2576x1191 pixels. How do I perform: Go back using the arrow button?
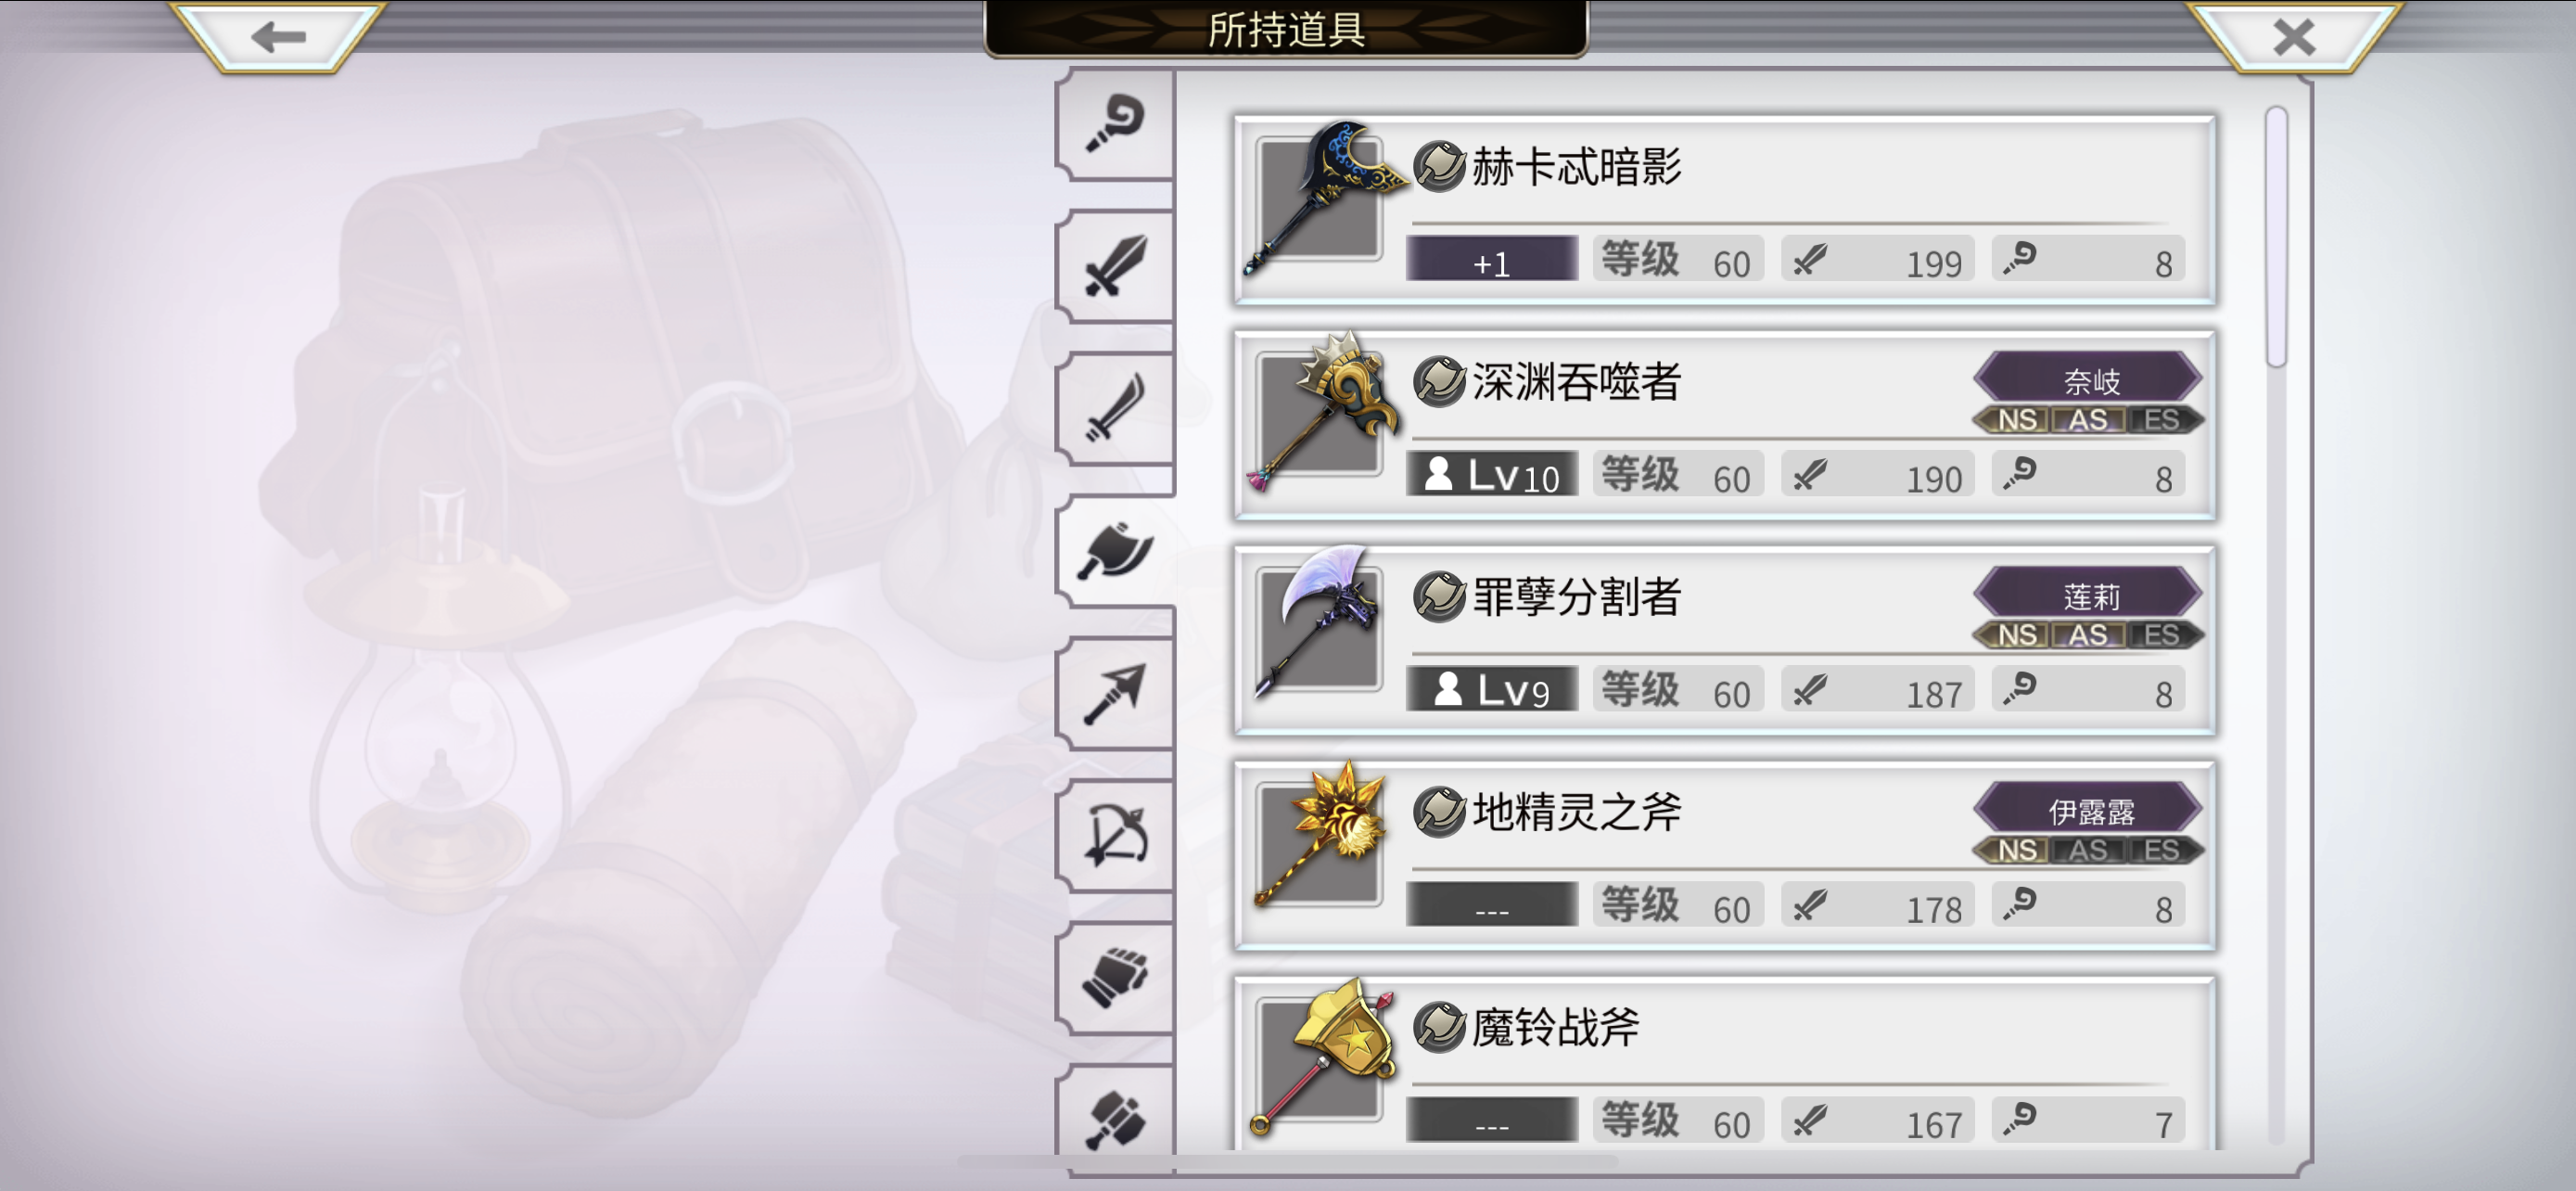click(x=278, y=37)
